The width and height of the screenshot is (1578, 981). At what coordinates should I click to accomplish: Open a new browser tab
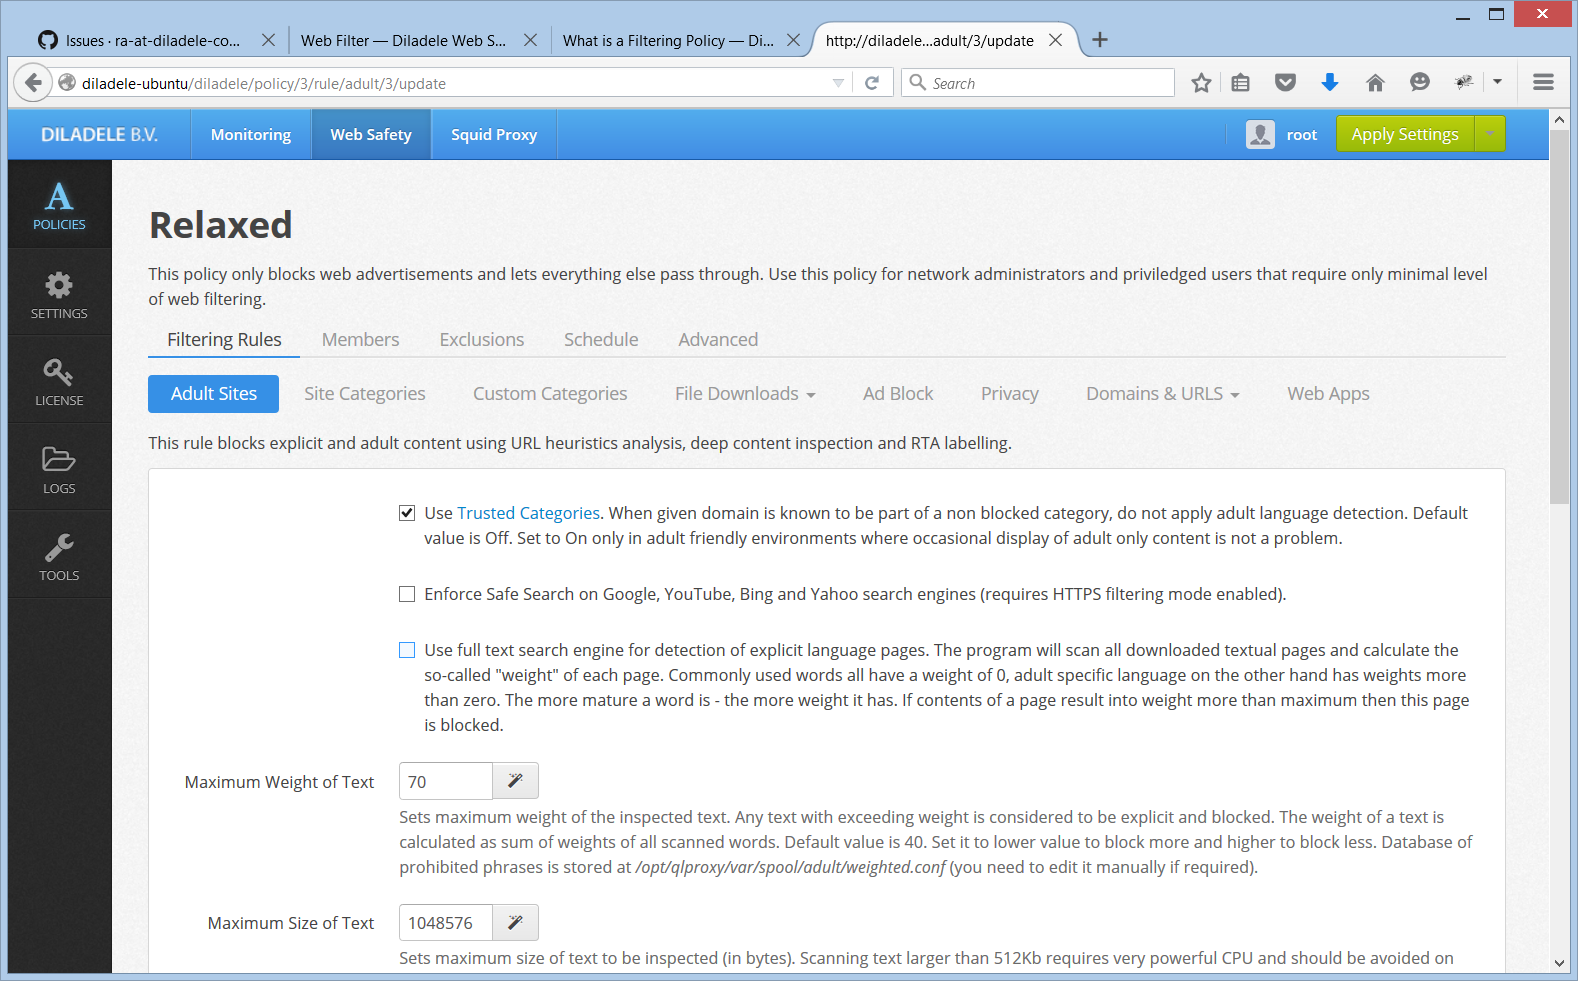click(x=1100, y=40)
